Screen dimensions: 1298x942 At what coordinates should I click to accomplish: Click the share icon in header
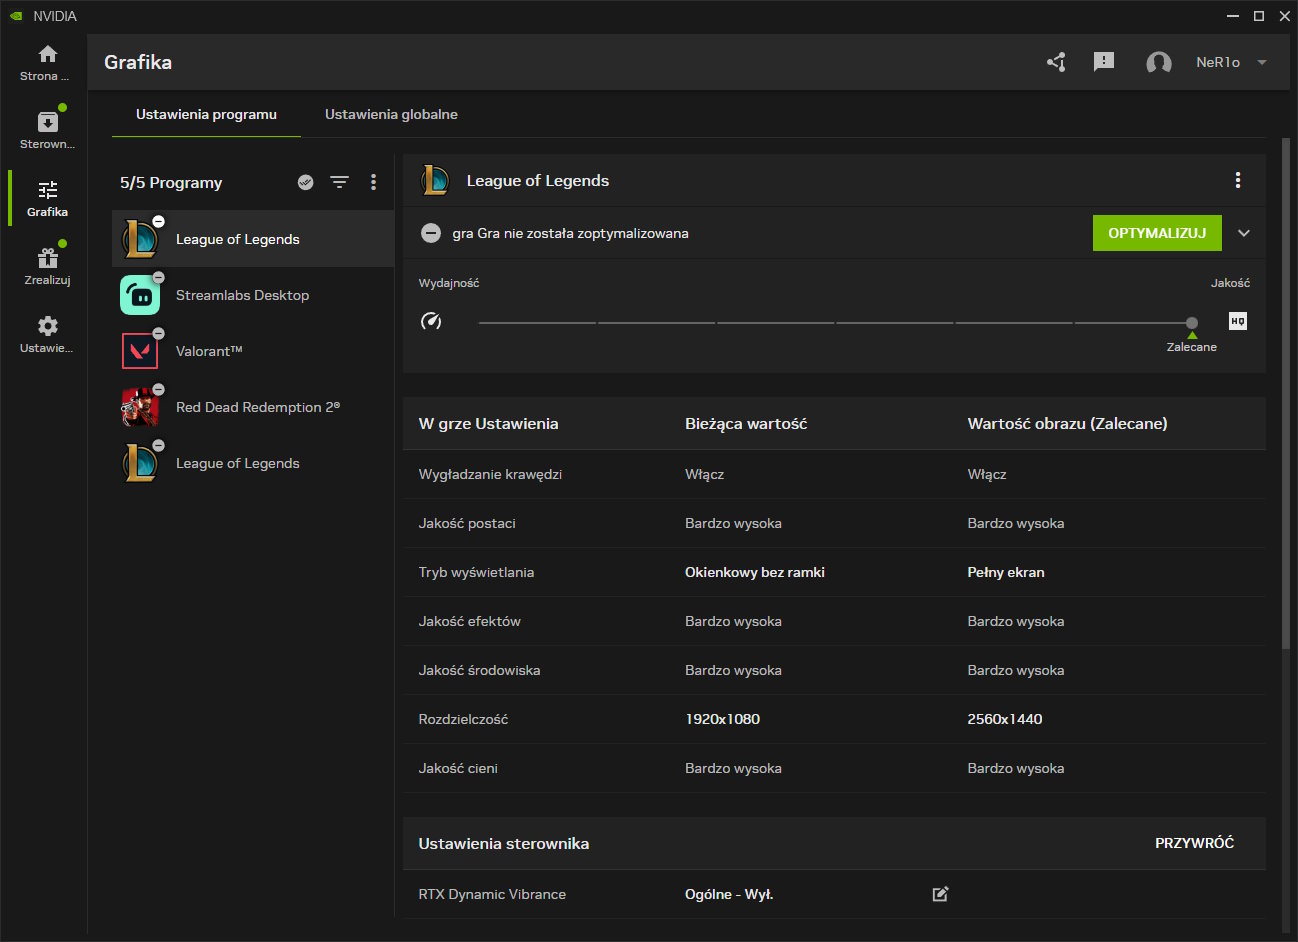click(x=1056, y=62)
